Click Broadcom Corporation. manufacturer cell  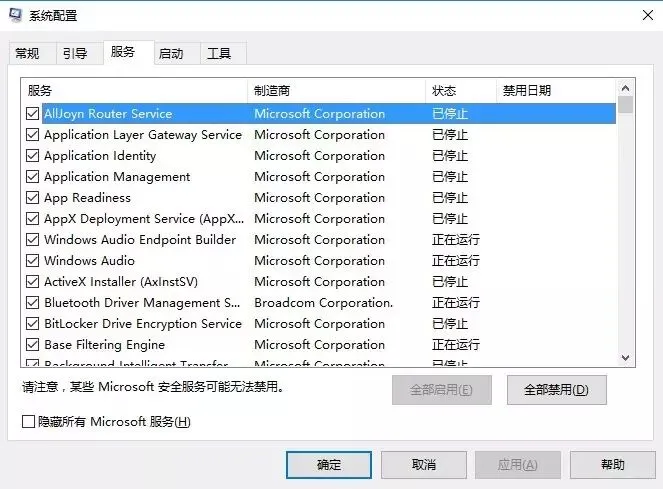pos(323,302)
